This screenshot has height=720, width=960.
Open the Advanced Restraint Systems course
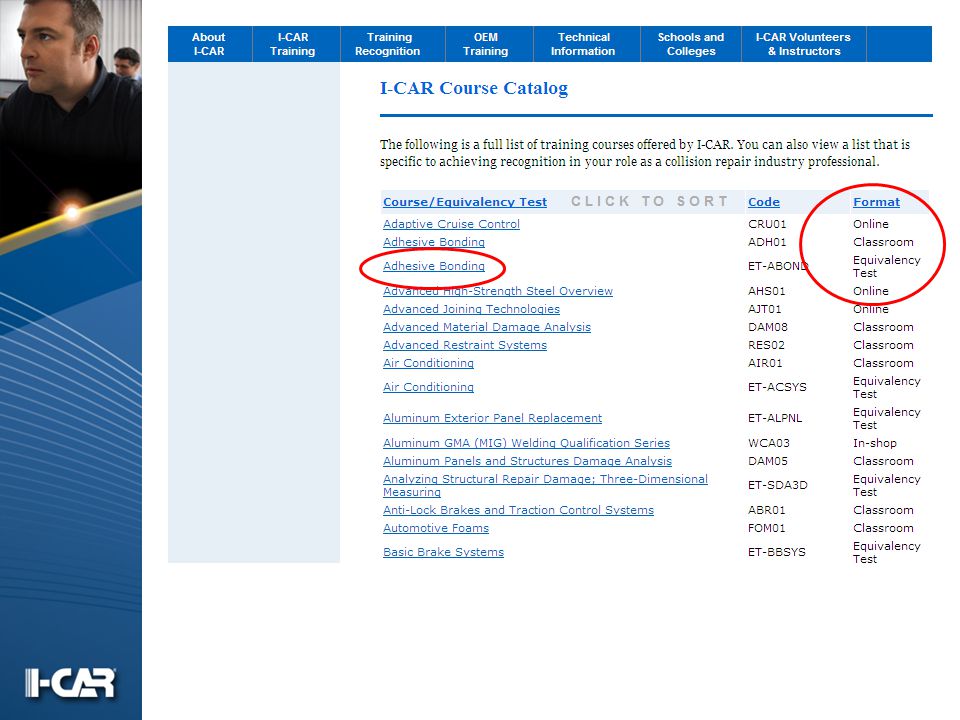pyautogui.click(x=465, y=345)
